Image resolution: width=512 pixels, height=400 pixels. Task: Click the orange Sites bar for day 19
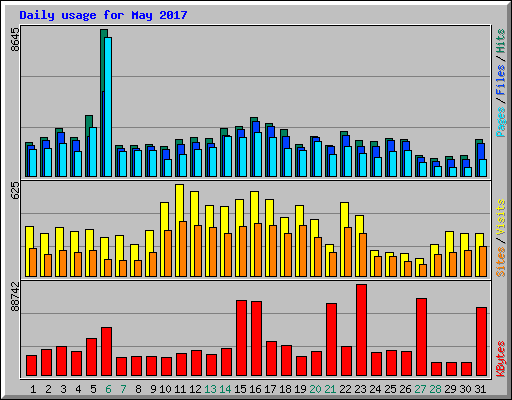(303, 251)
